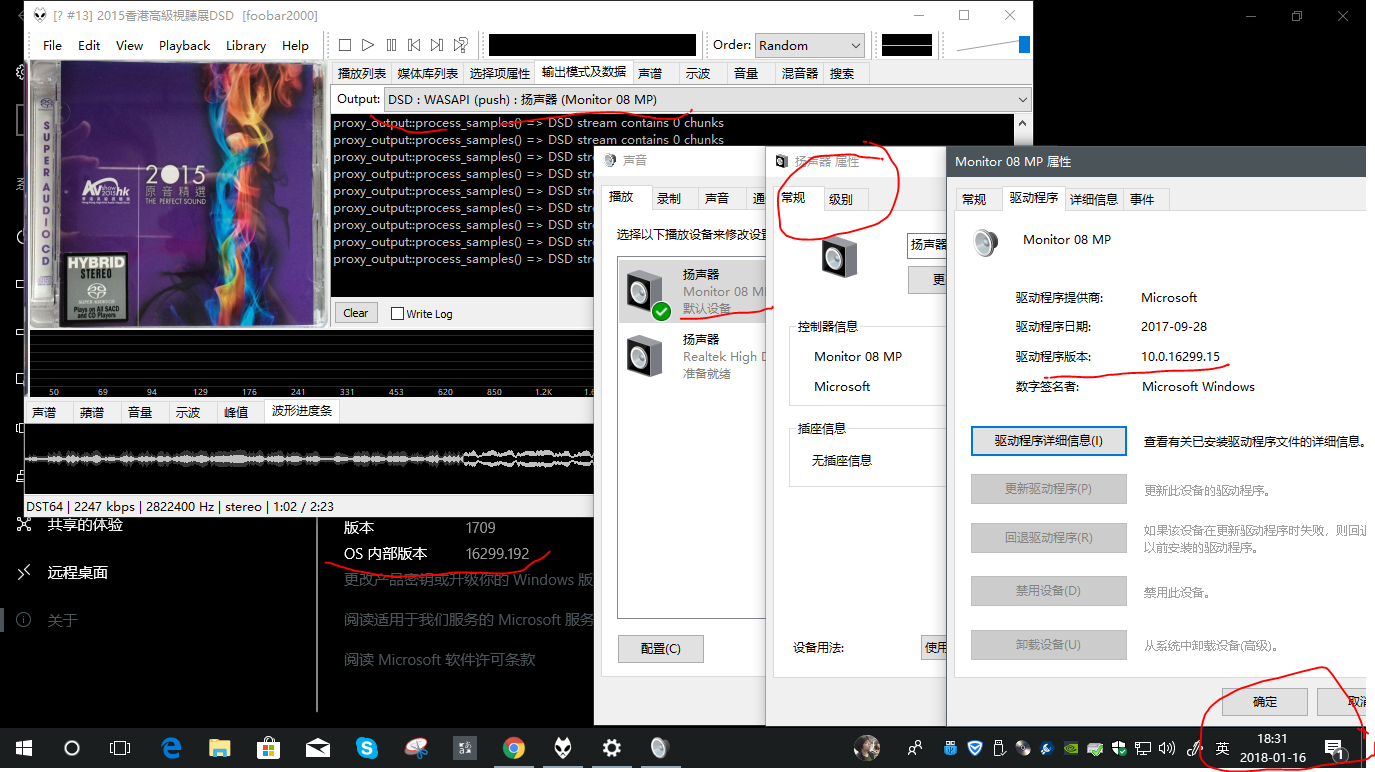This screenshot has height=772, width=1375.
Task: Adjust the foobar2000 volume slider
Action: (992, 45)
